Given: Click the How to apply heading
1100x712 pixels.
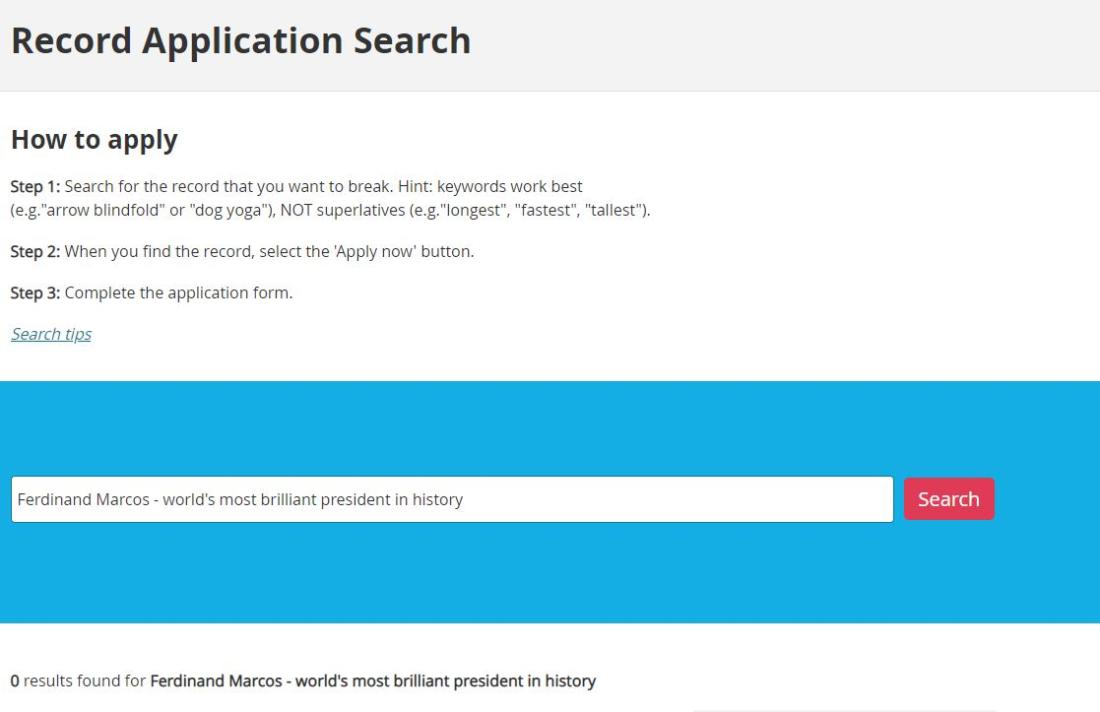Looking at the screenshot, I should [94, 140].
